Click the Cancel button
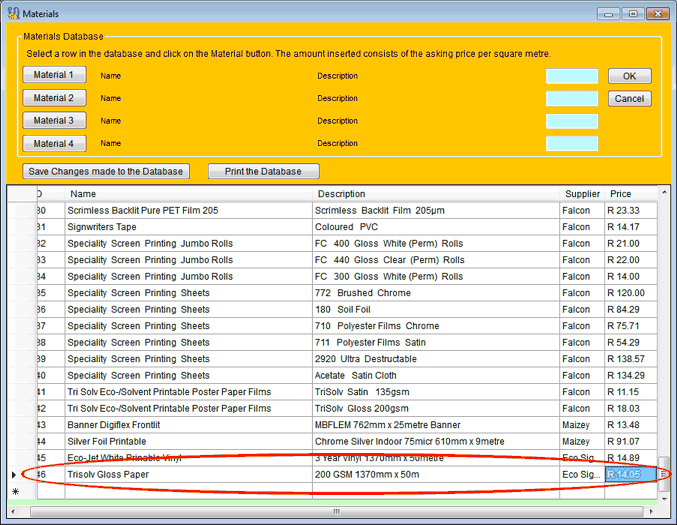This screenshot has height=525, width=677. pyautogui.click(x=629, y=99)
